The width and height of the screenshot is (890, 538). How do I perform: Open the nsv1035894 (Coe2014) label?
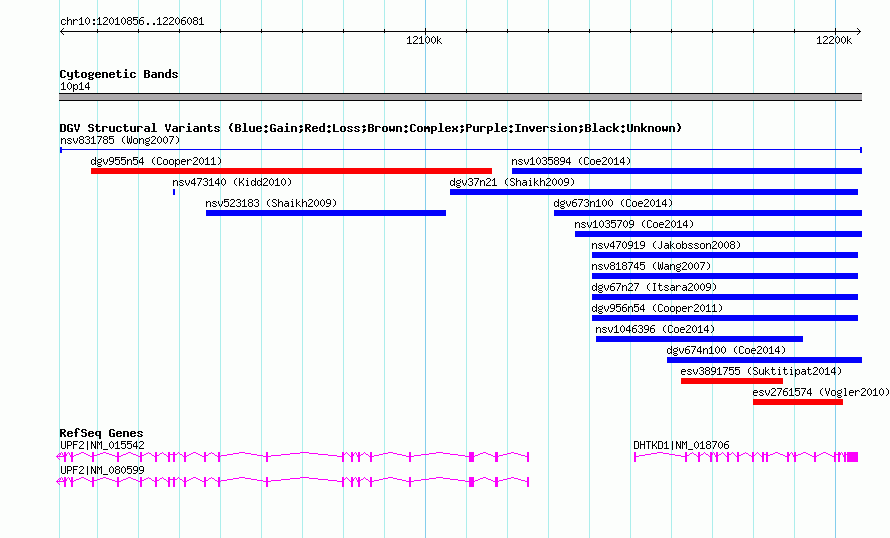[x=571, y=161]
